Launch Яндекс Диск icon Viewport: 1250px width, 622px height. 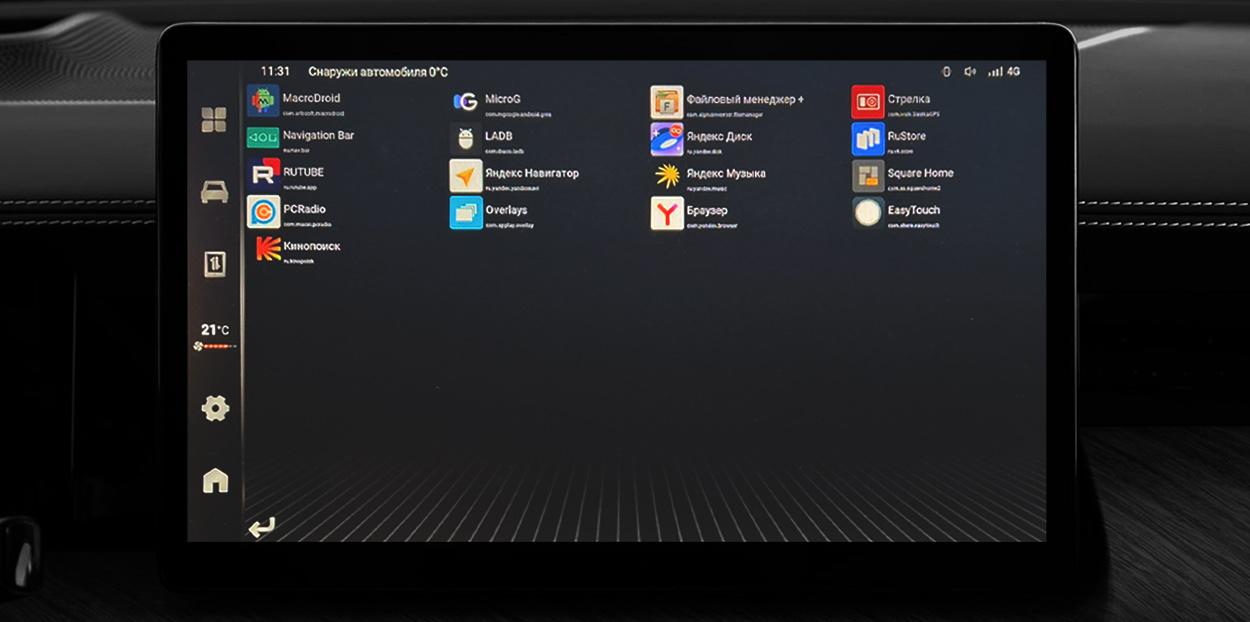(667, 139)
